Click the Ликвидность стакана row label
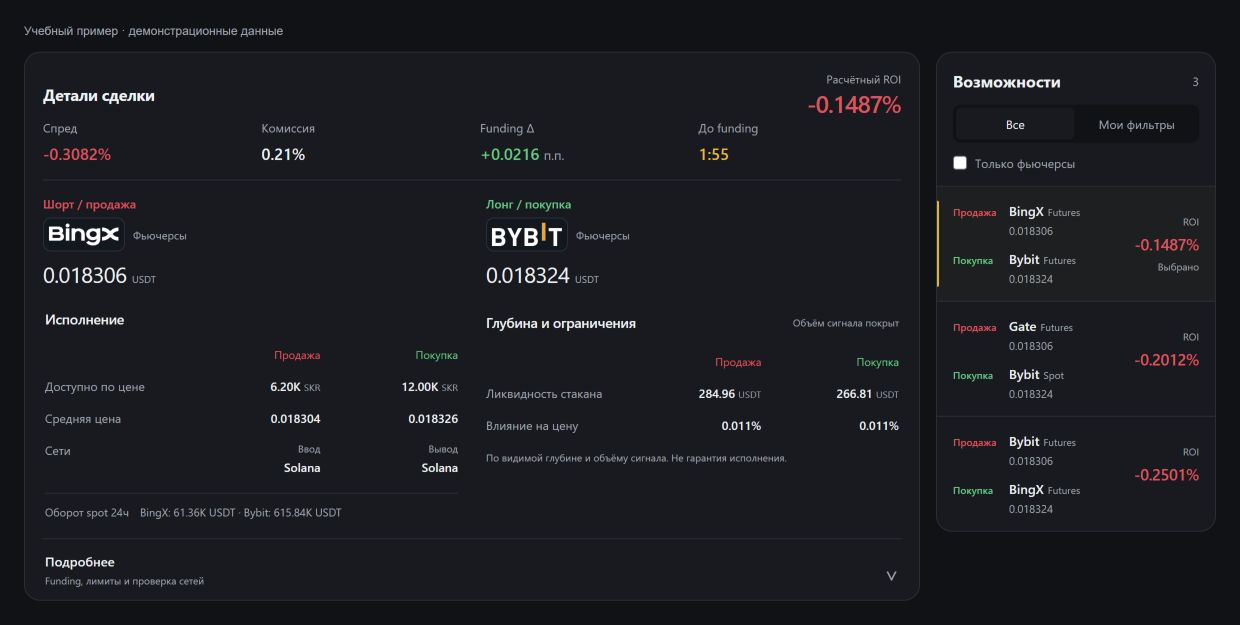Viewport: 1240px width, 625px height. pos(544,394)
